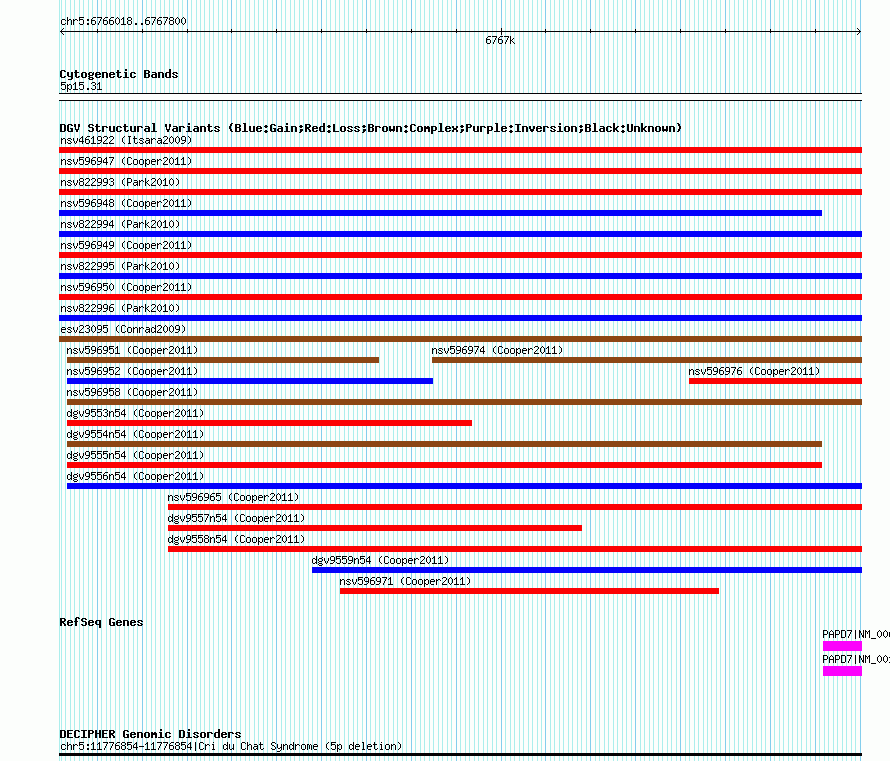Image resolution: width=890 pixels, height=761 pixels.
Task: Click dgv9559n54 (Cooper2011) label
Action: (380, 560)
